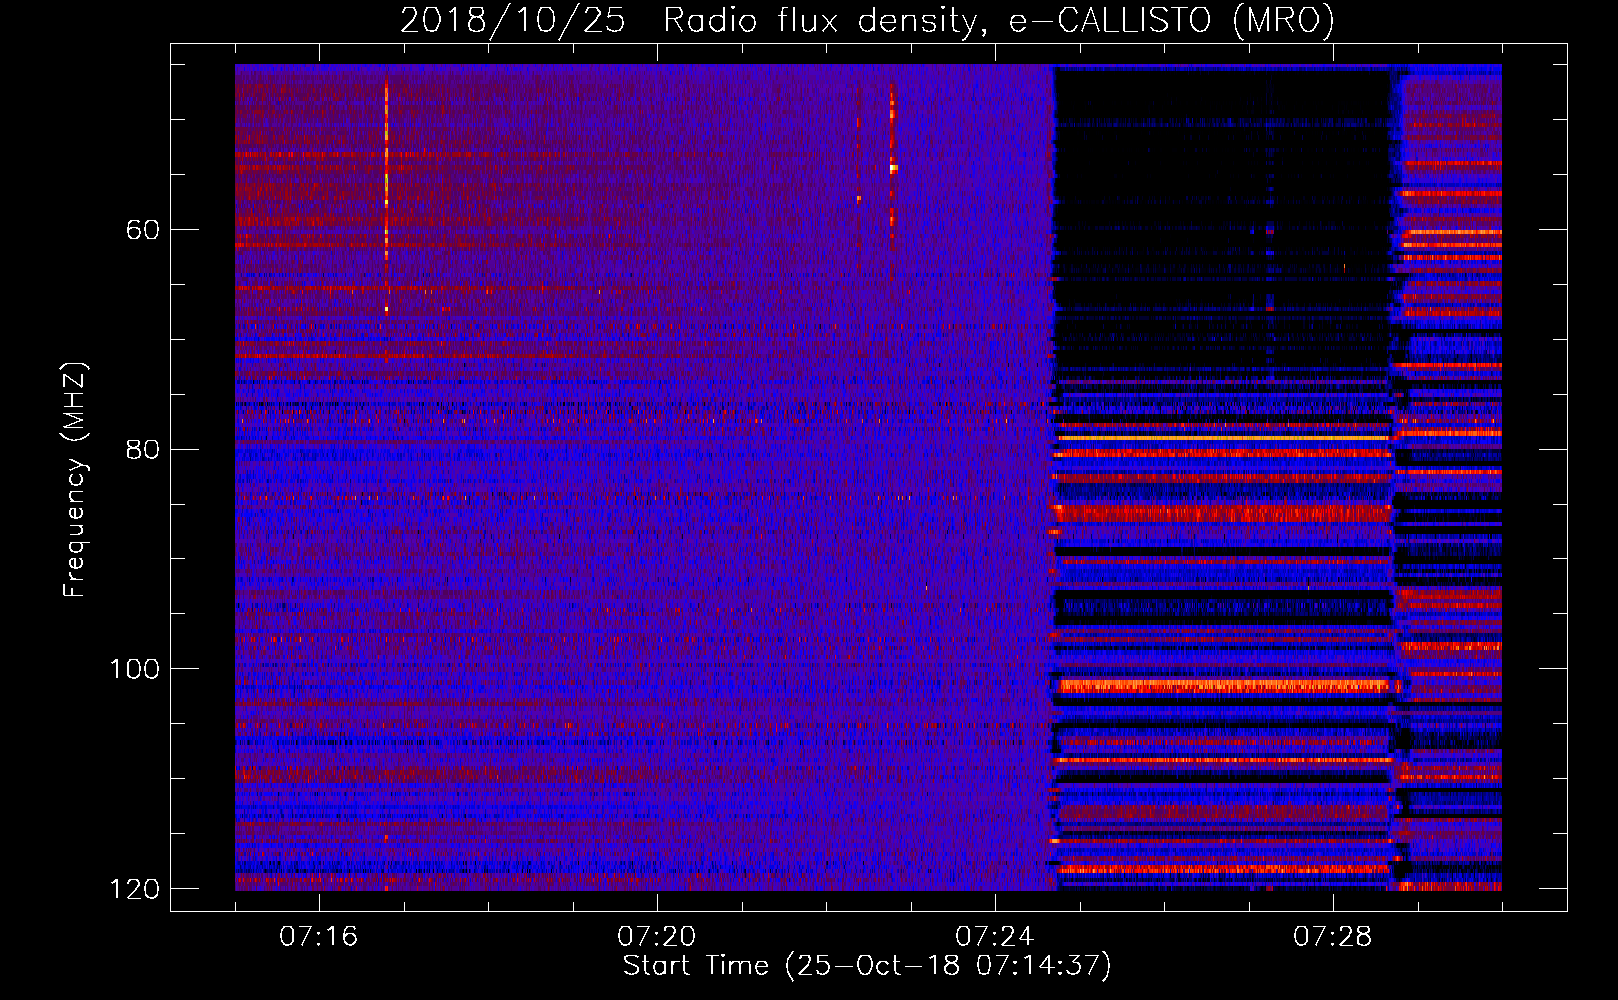Click the 07:24 time tick label
This screenshot has width=1618, height=1000.
(x=995, y=937)
